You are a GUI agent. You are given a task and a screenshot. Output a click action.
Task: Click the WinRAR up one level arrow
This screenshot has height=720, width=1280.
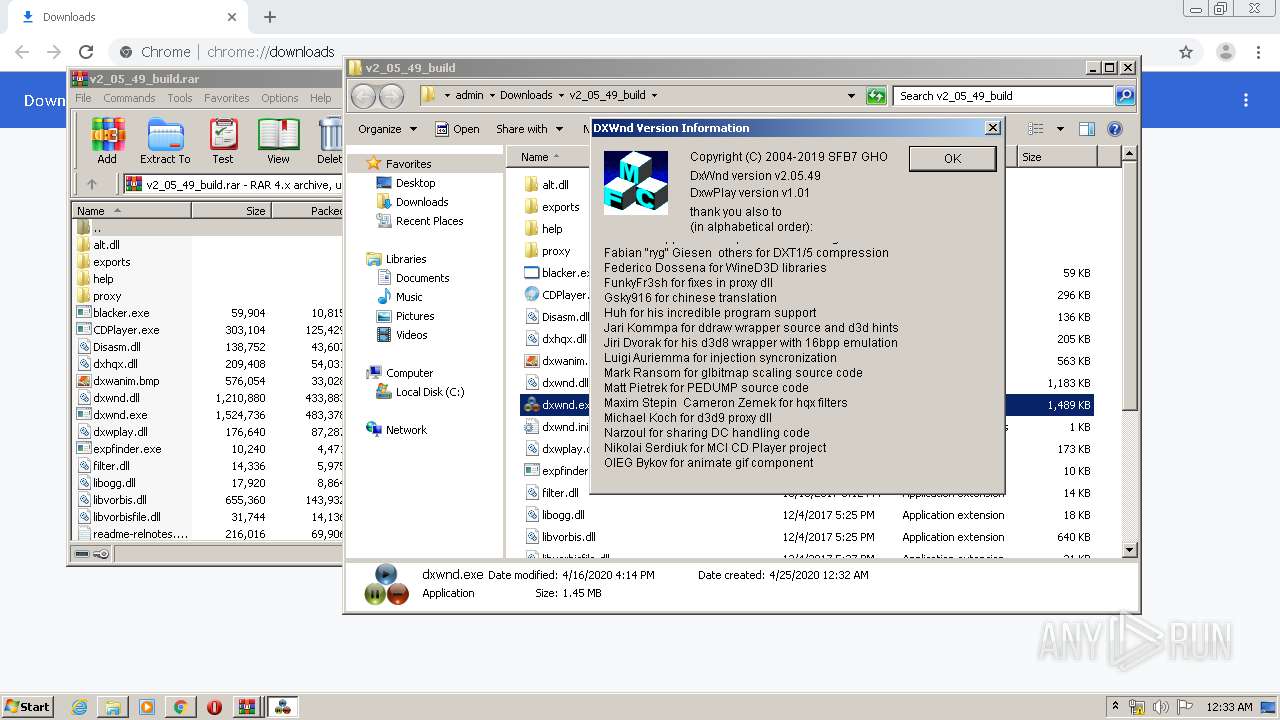coord(92,184)
